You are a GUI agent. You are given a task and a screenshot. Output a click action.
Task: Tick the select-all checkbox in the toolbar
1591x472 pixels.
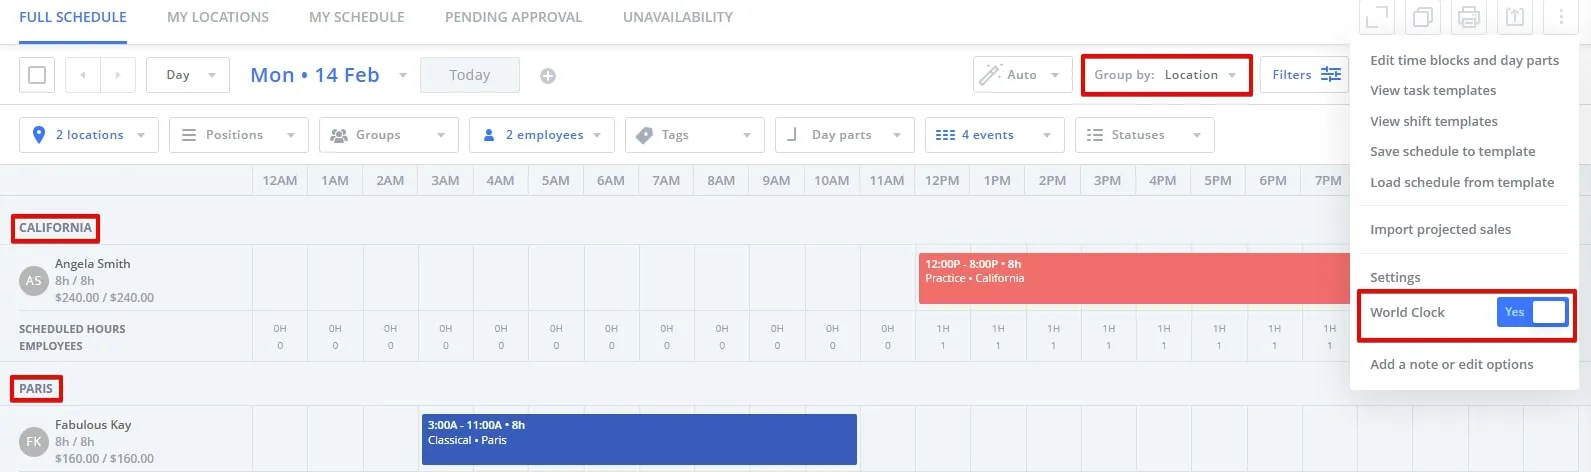[37, 75]
